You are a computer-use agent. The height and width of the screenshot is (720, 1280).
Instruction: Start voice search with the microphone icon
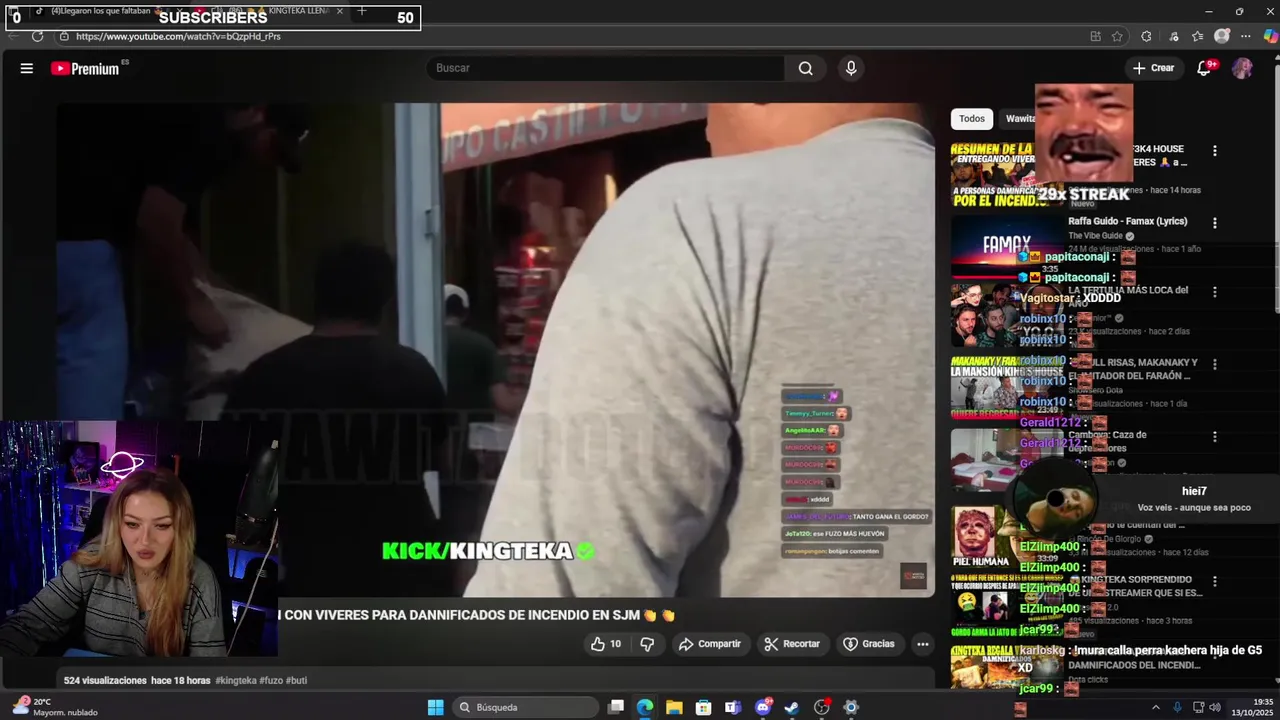(x=851, y=68)
